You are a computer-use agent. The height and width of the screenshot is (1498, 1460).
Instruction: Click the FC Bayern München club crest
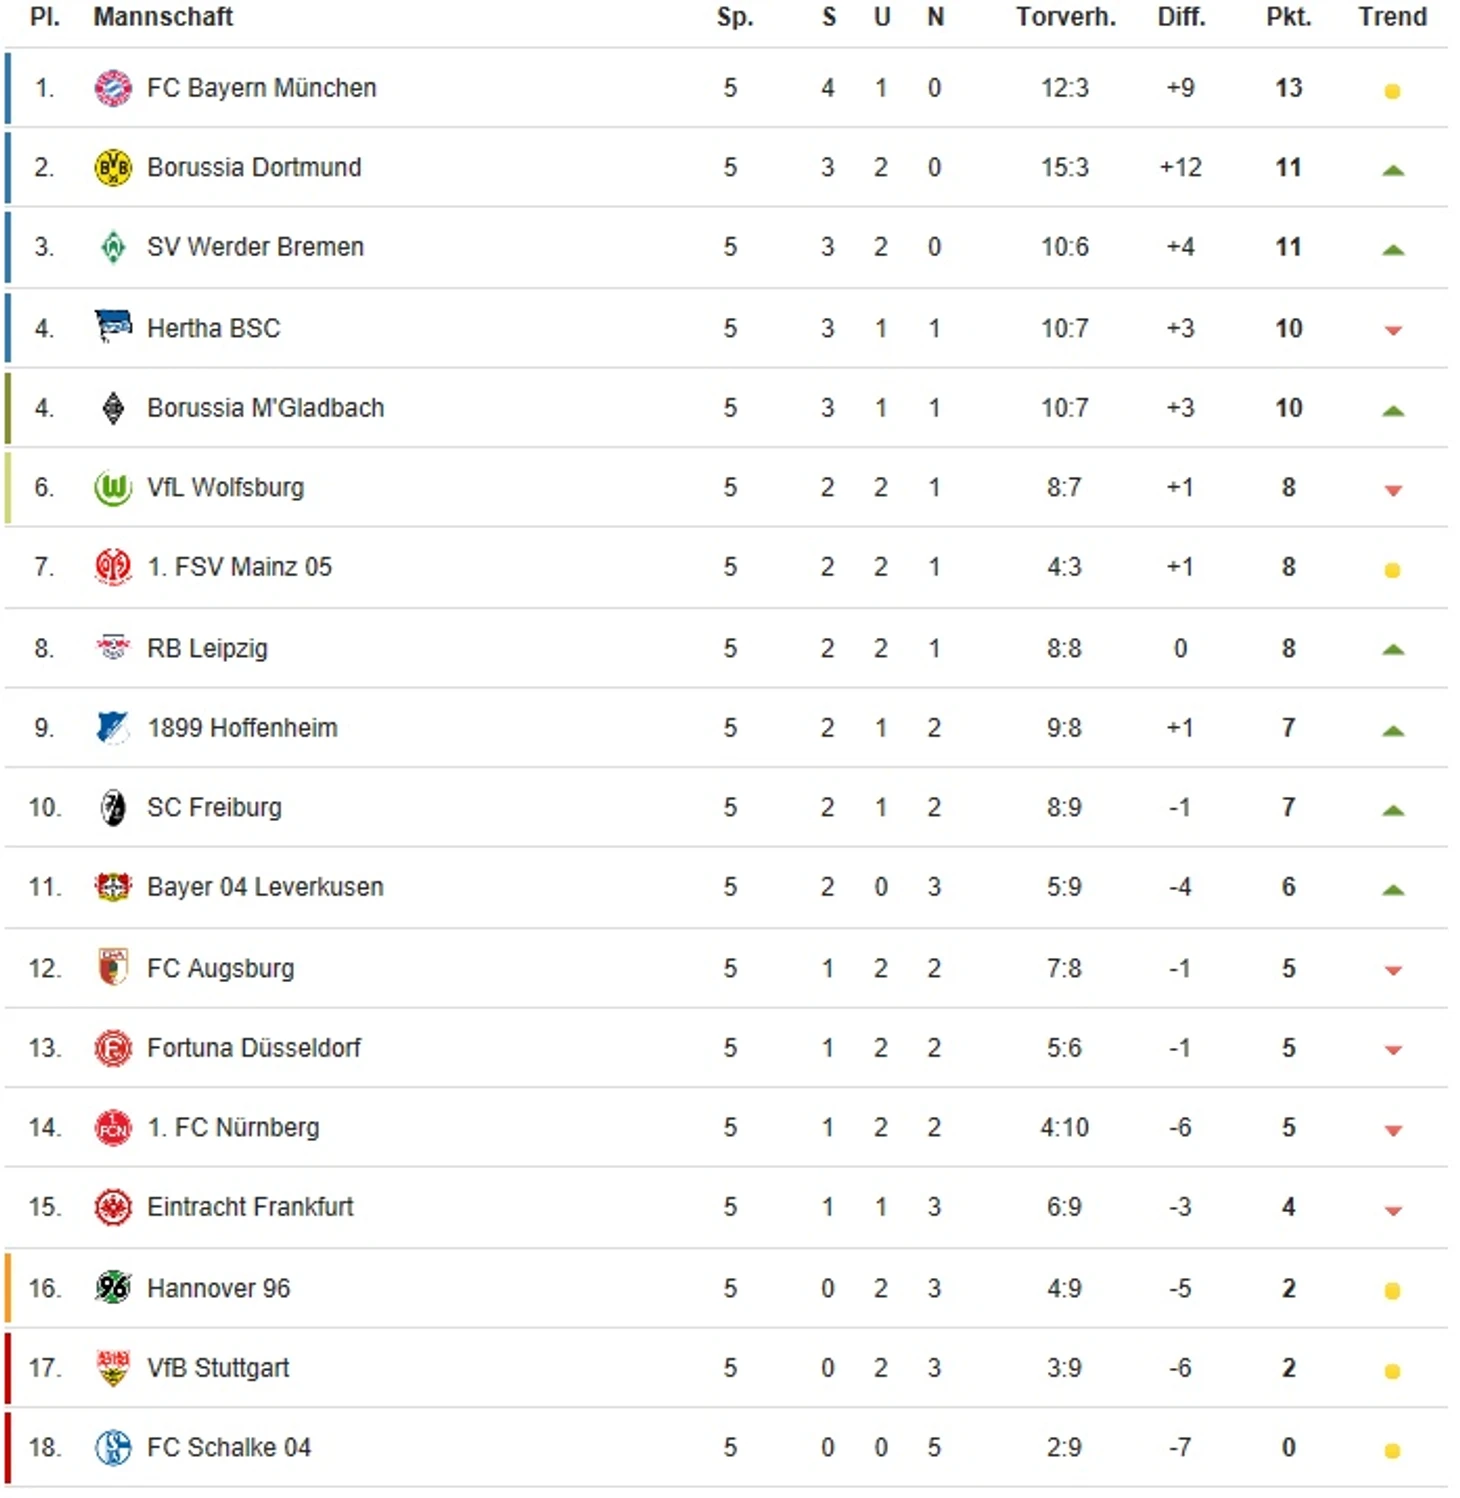[113, 88]
